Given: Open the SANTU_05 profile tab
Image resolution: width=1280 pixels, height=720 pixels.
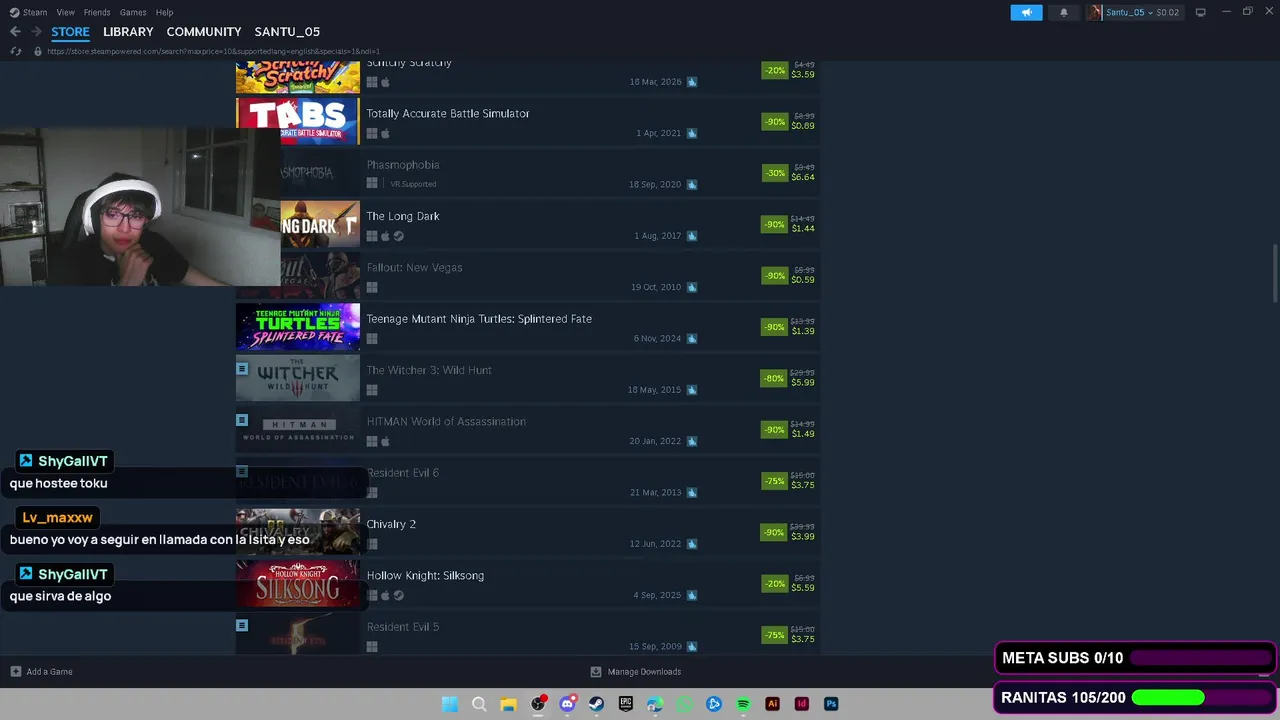Looking at the screenshot, I should (x=287, y=32).
